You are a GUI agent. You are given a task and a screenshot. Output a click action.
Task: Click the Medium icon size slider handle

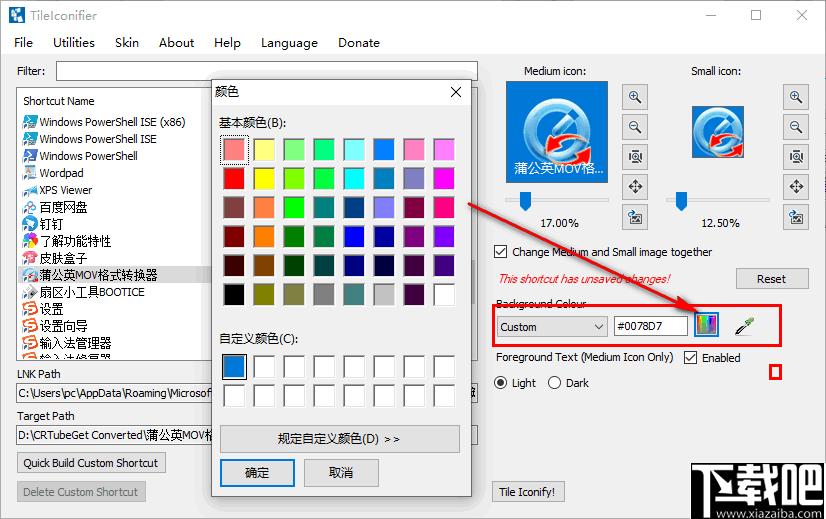coord(525,201)
